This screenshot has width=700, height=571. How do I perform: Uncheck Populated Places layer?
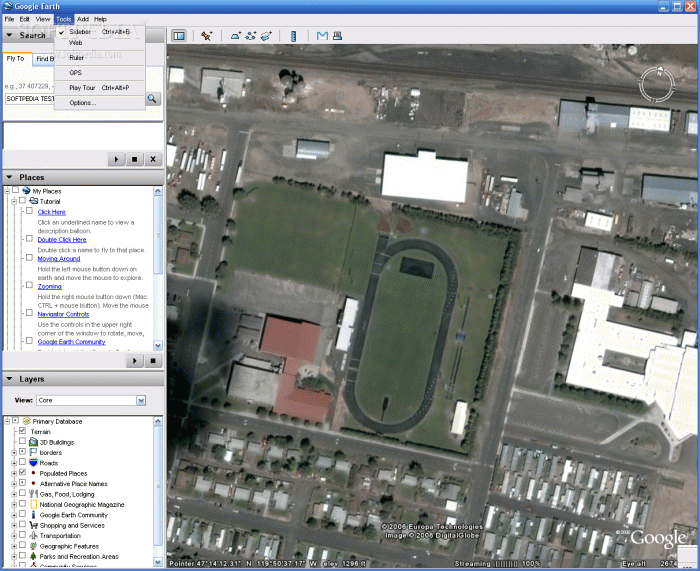point(22,472)
